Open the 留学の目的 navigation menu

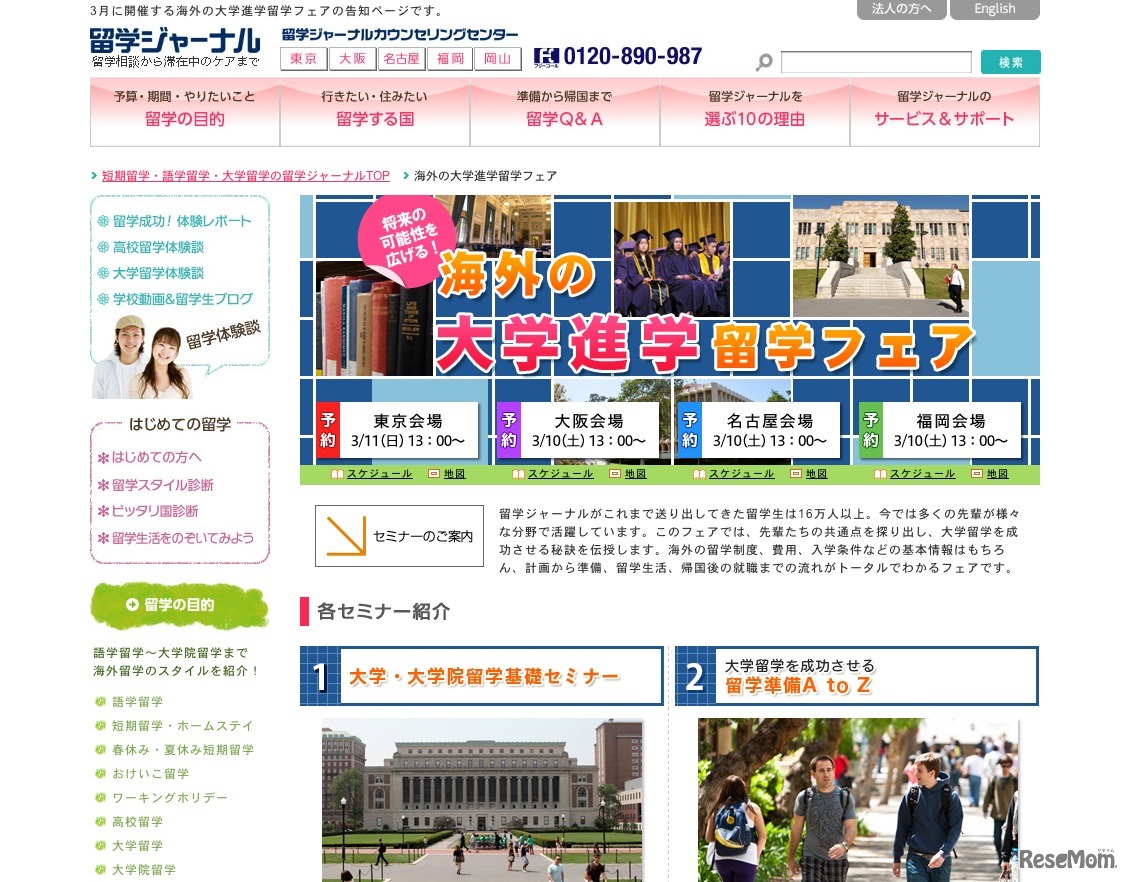pyautogui.click(x=184, y=112)
